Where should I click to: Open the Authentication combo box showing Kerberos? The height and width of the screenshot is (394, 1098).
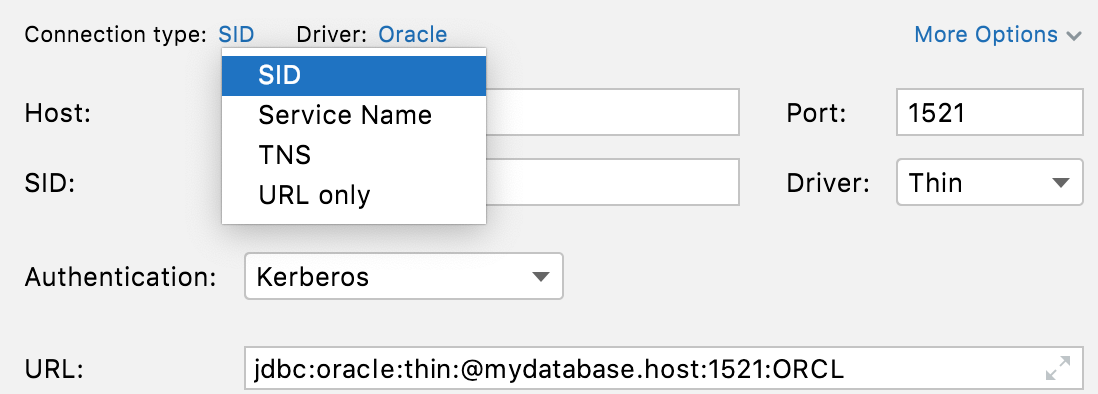(x=403, y=276)
